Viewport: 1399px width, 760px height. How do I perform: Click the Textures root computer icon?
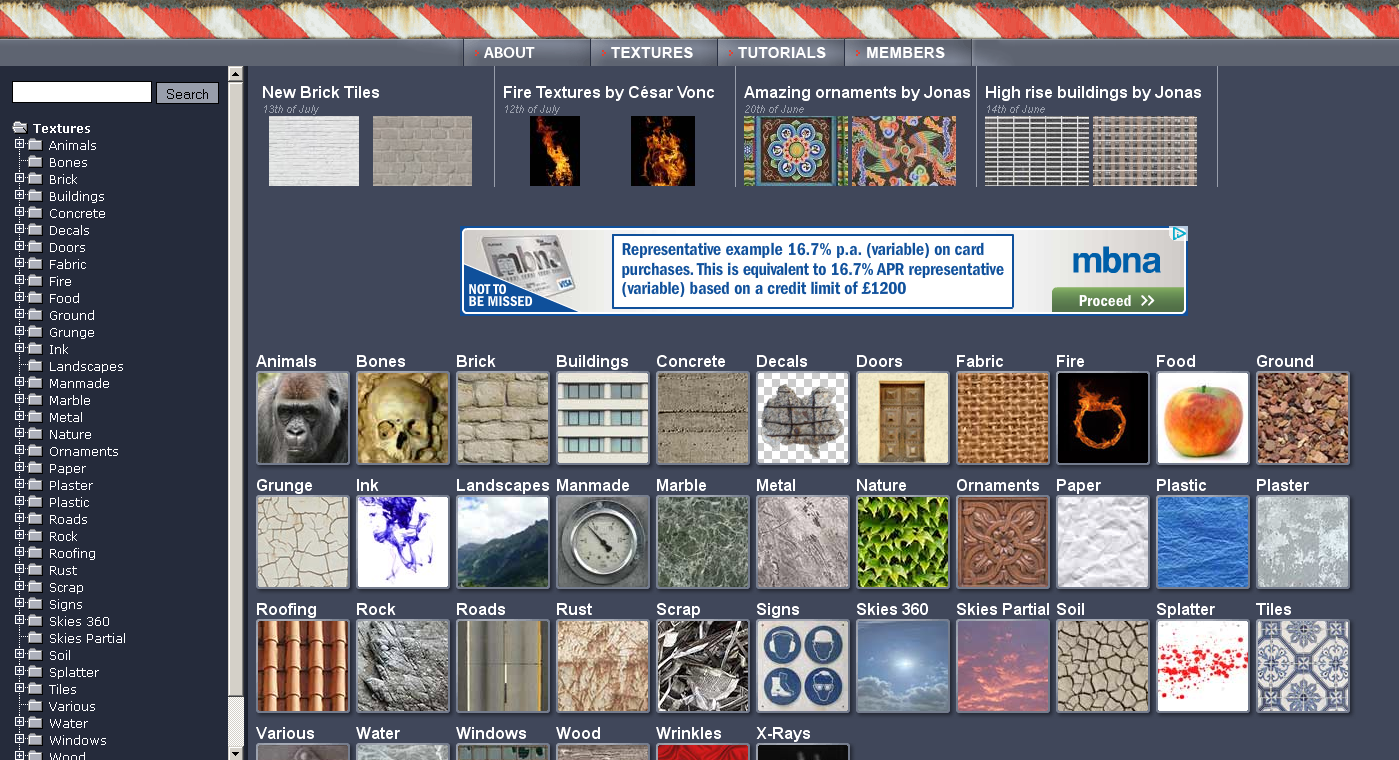(18, 128)
